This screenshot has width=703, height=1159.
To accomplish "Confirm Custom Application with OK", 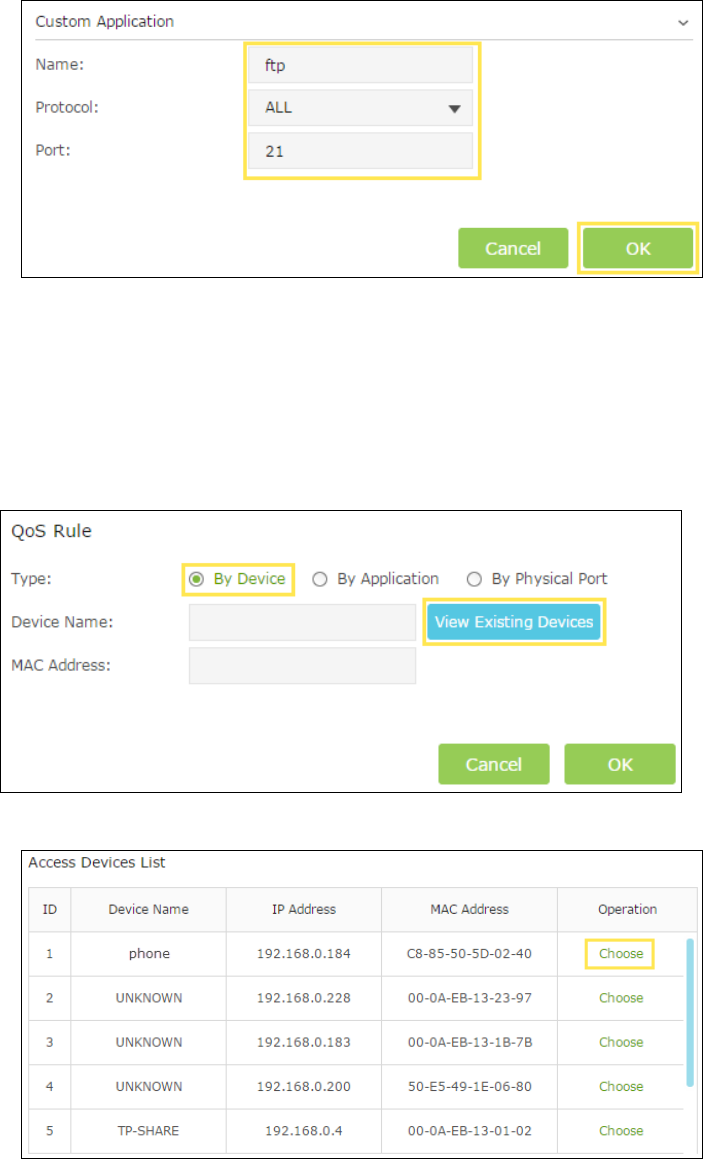I will tap(638, 248).
